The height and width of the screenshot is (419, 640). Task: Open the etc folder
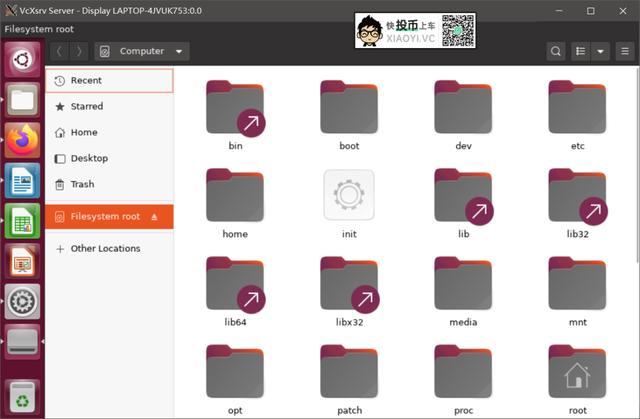point(577,108)
